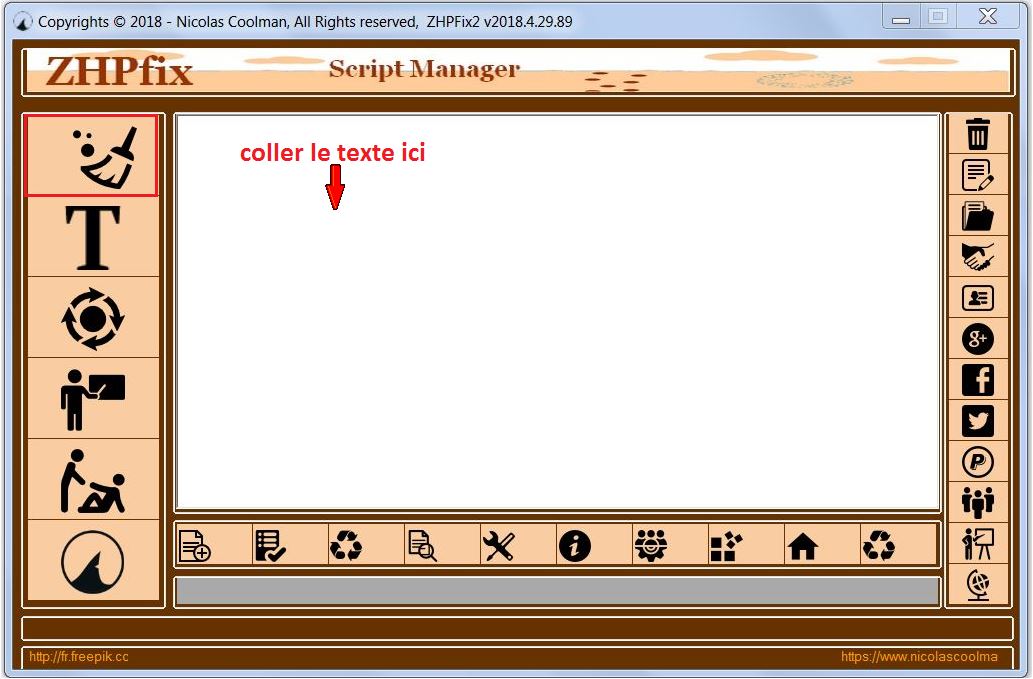Click the notepad with pencil icon
This screenshot has width=1033, height=679.
(x=978, y=175)
